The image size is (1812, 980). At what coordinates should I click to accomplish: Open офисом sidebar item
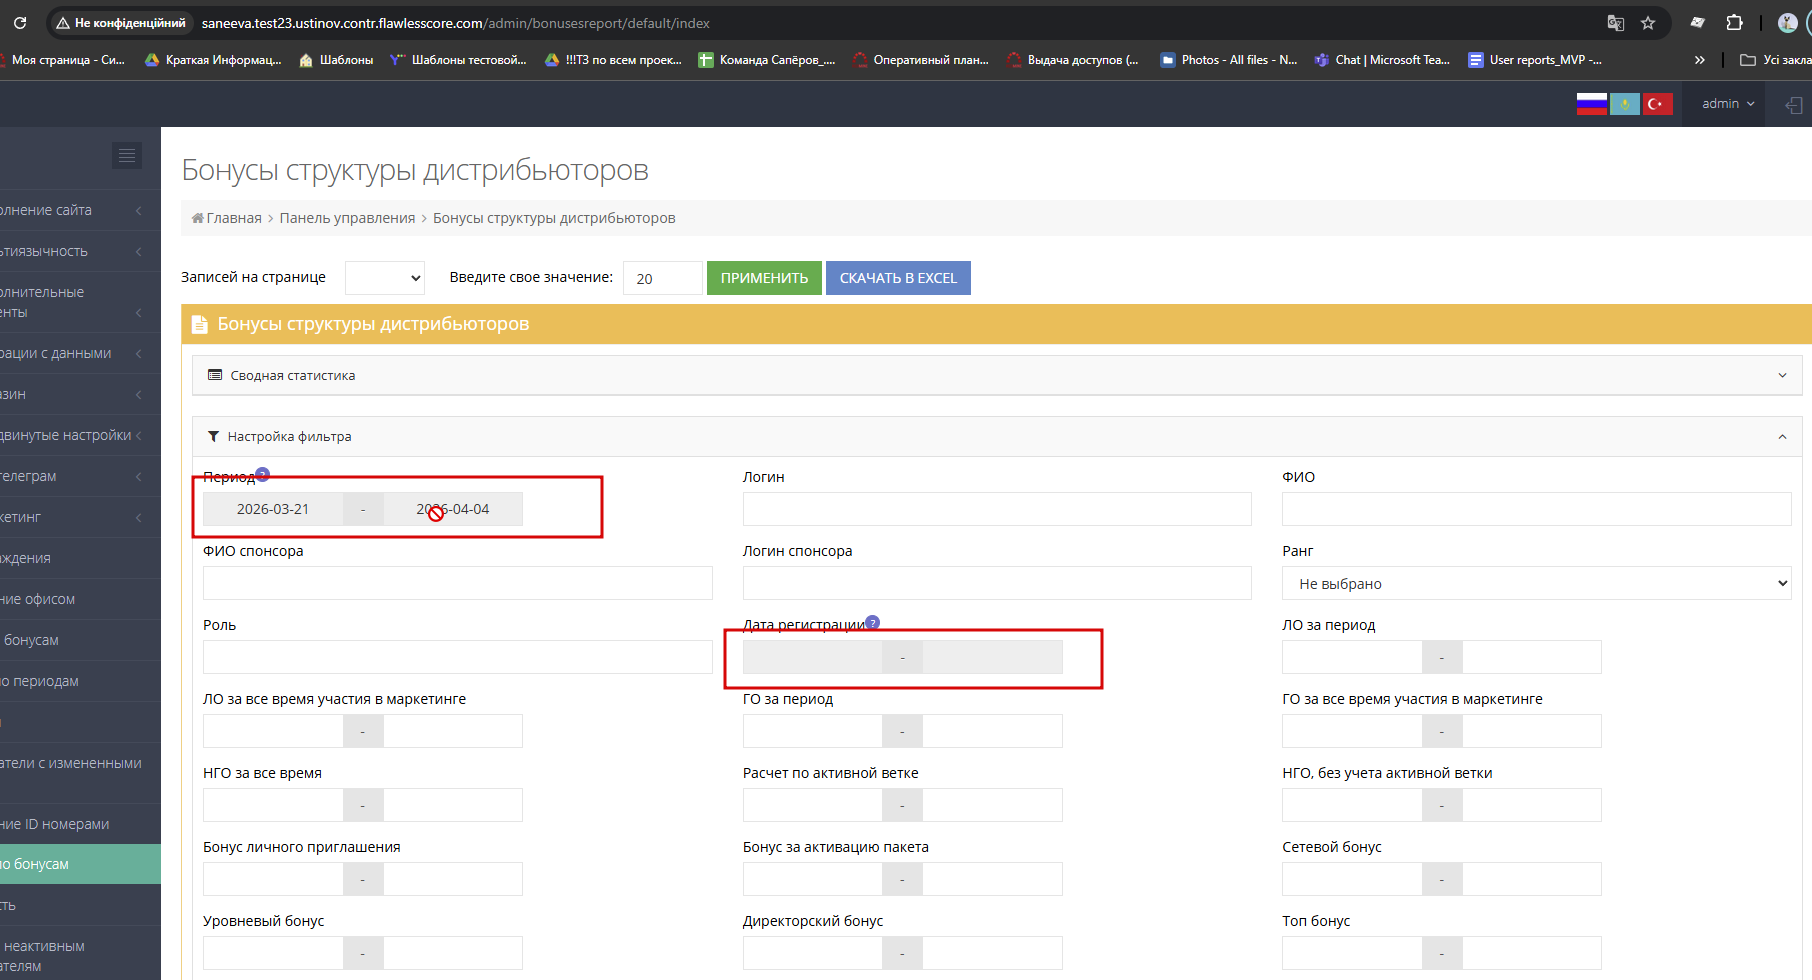point(80,599)
